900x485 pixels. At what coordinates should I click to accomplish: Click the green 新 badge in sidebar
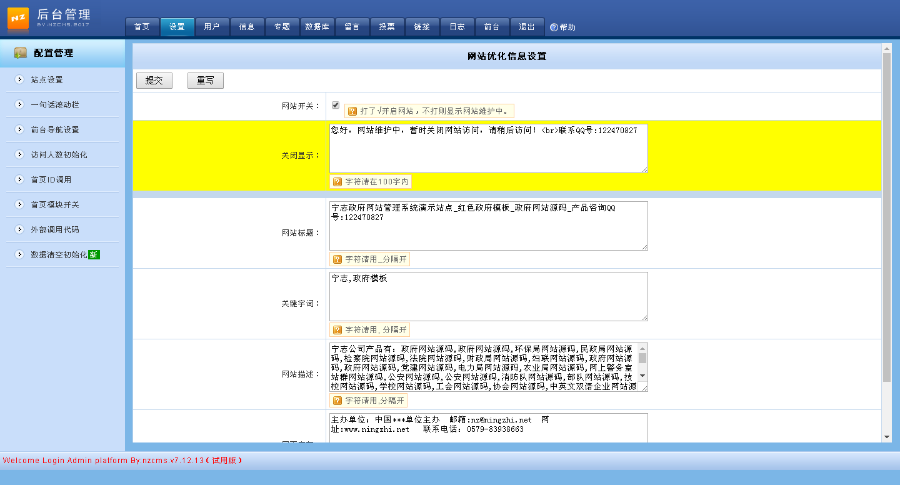(x=94, y=254)
